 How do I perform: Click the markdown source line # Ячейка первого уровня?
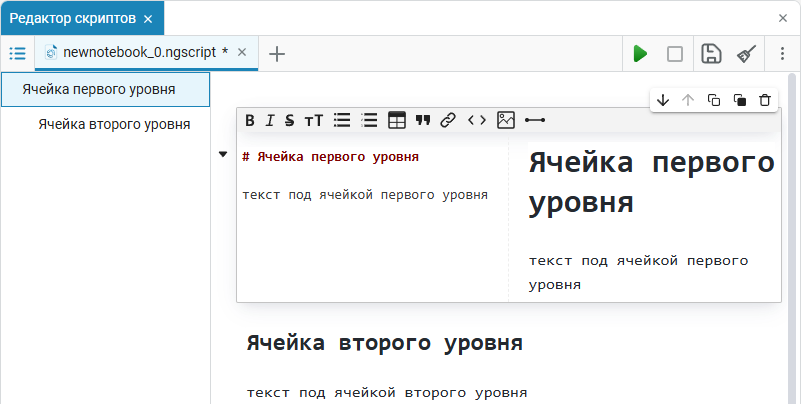pyautogui.click(x=331, y=157)
